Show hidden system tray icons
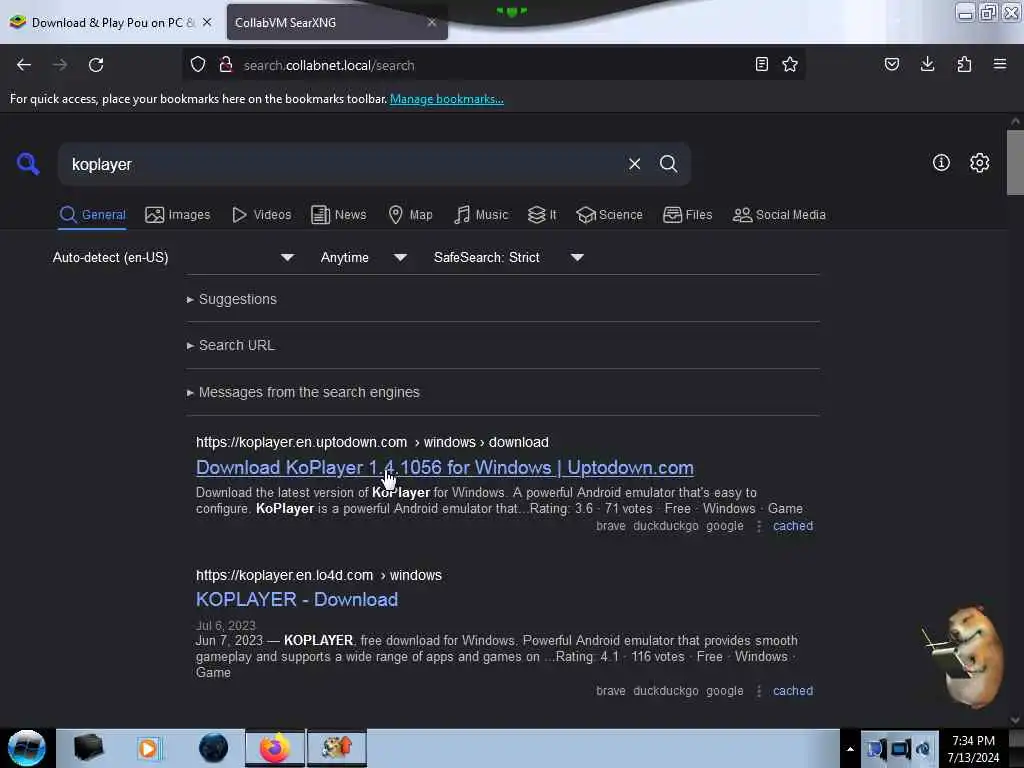Screen dimensions: 1024x768 (850, 749)
